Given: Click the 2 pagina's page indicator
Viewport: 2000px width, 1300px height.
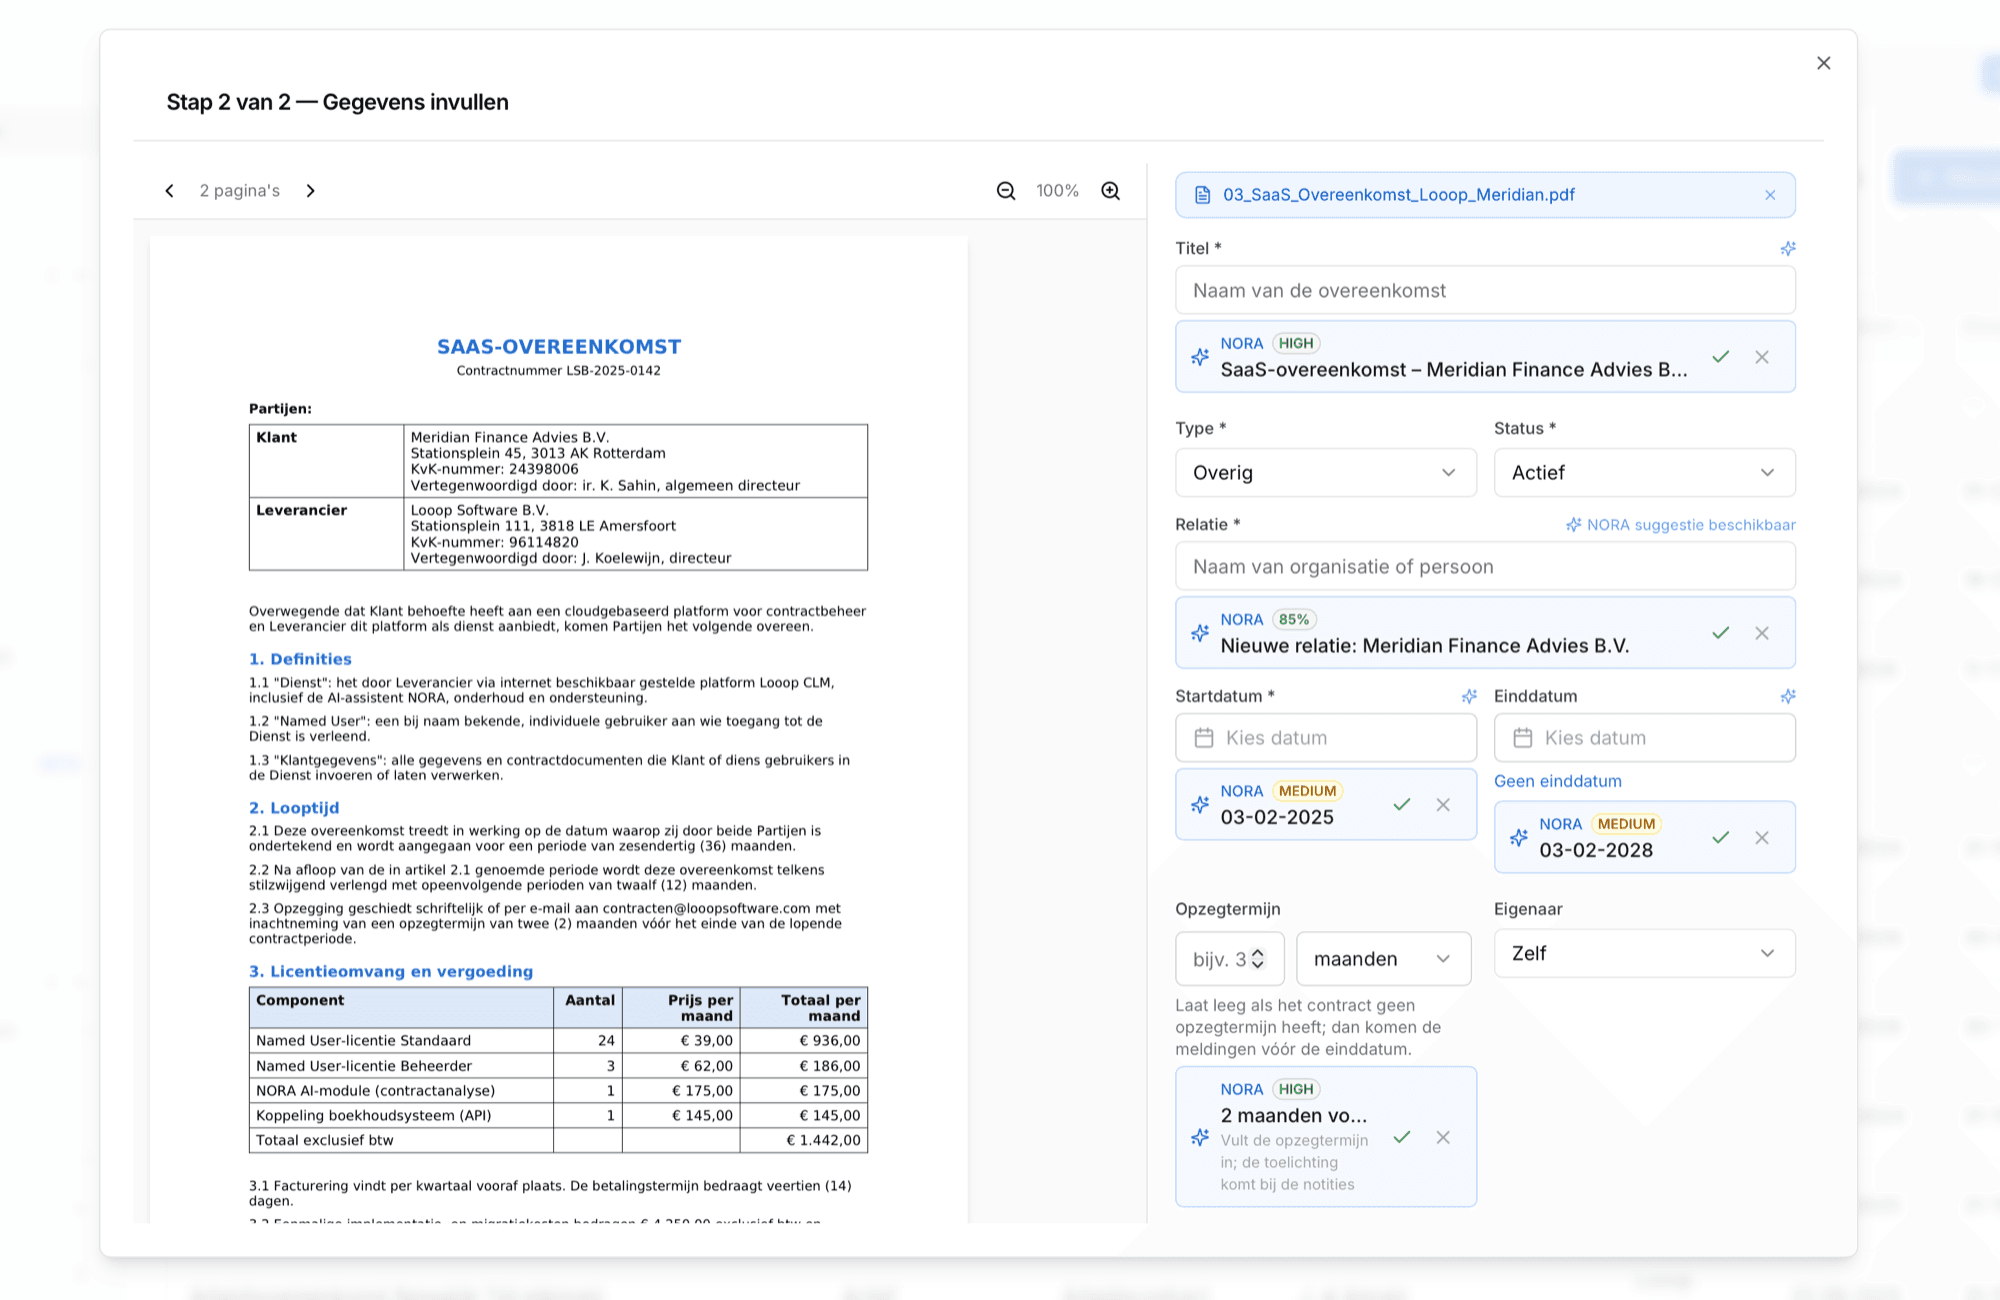Looking at the screenshot, I should [x=240, y=191].
